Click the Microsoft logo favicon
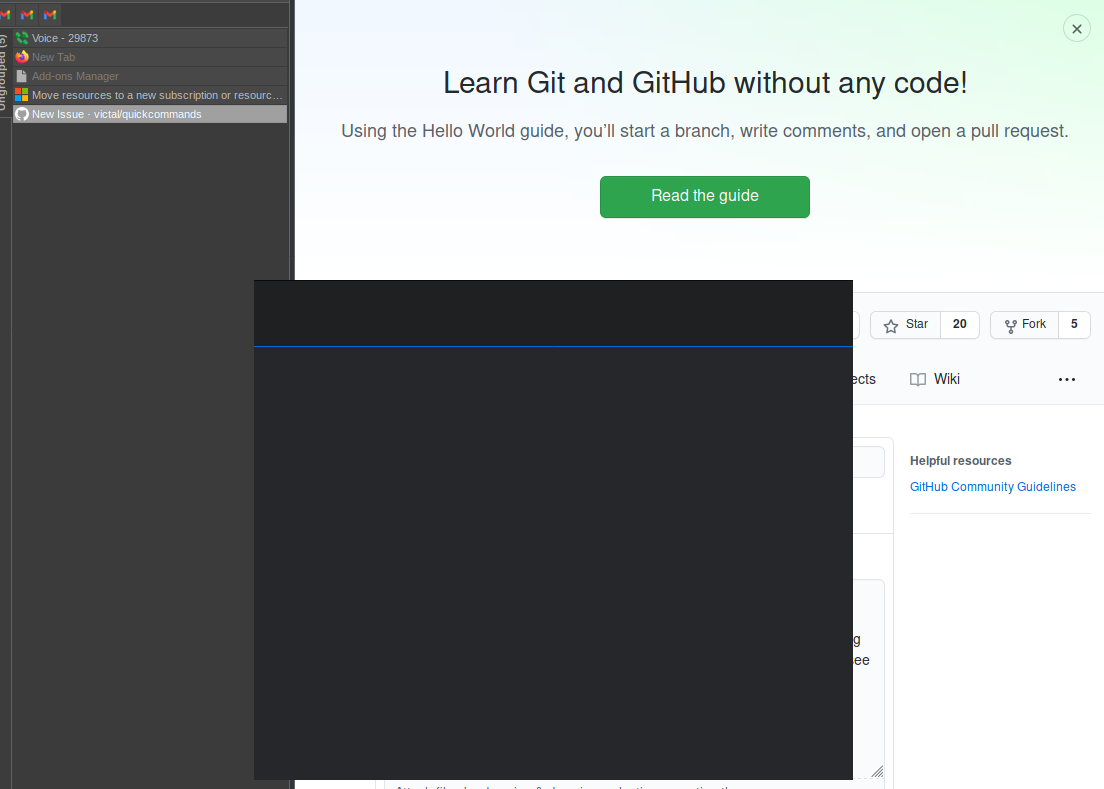The height and width of the screenshot is (789, 1104). tap(22, 95)
